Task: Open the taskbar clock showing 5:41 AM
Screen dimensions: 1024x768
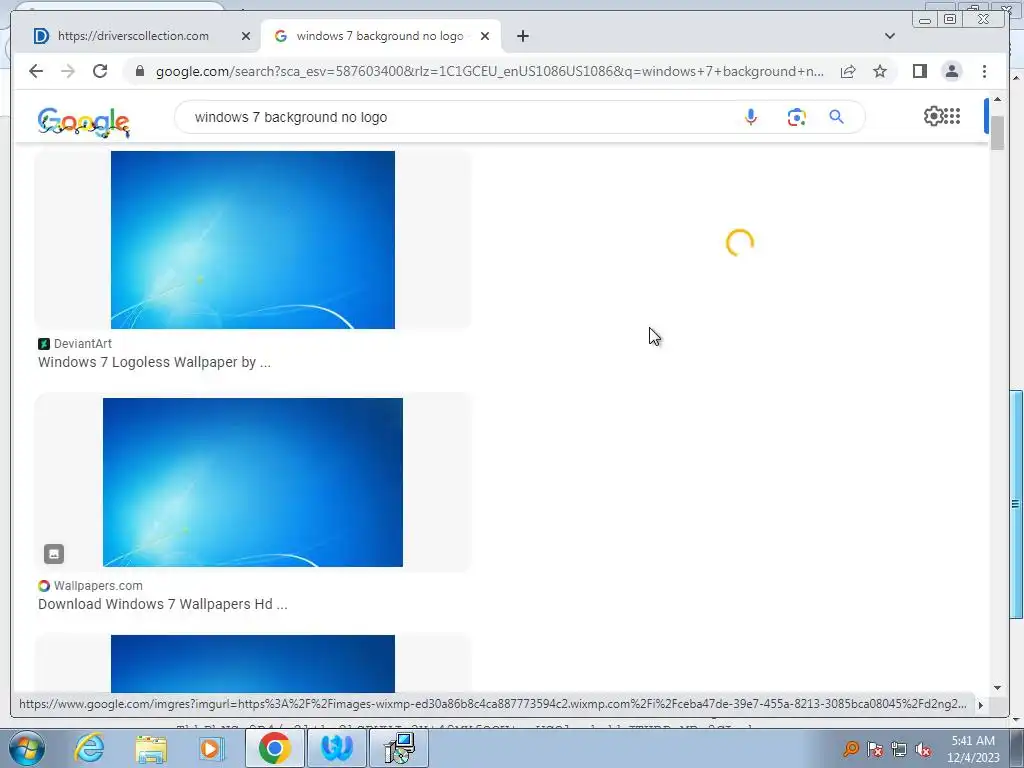Action: [973, 749]
